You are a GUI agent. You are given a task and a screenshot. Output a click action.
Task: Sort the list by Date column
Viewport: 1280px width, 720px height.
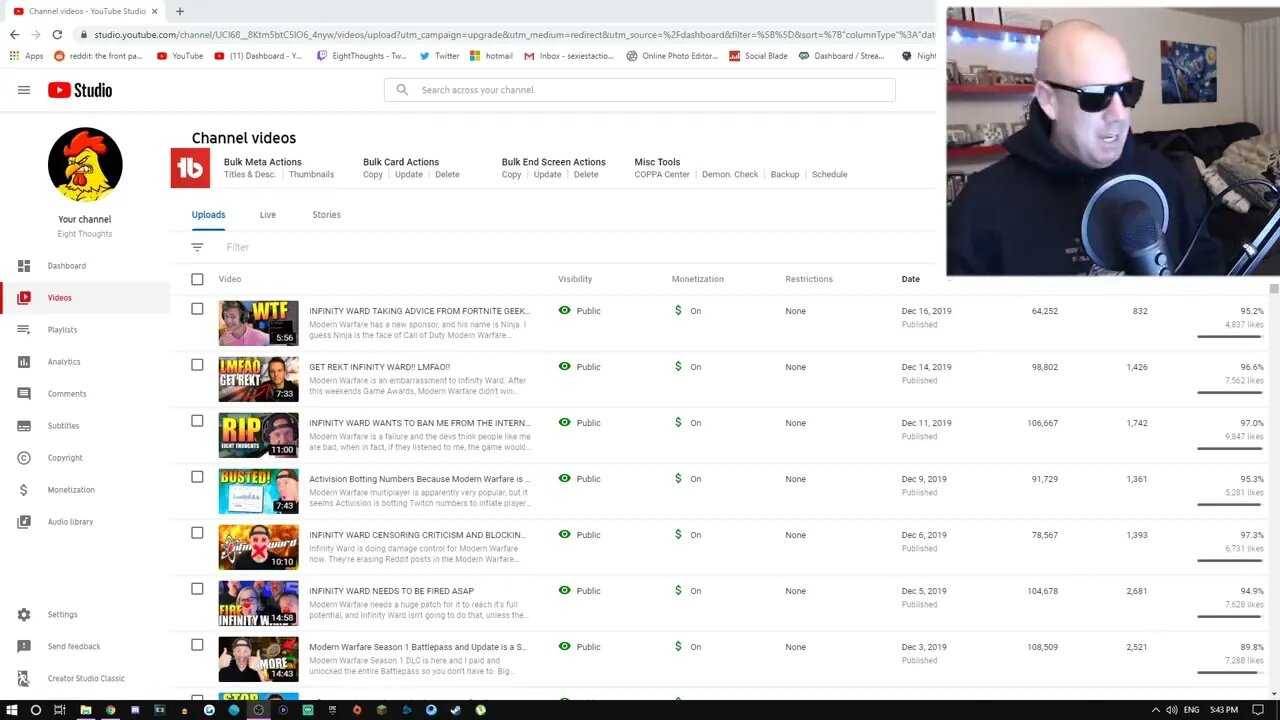pyautogui.click(x=911, y=279)
